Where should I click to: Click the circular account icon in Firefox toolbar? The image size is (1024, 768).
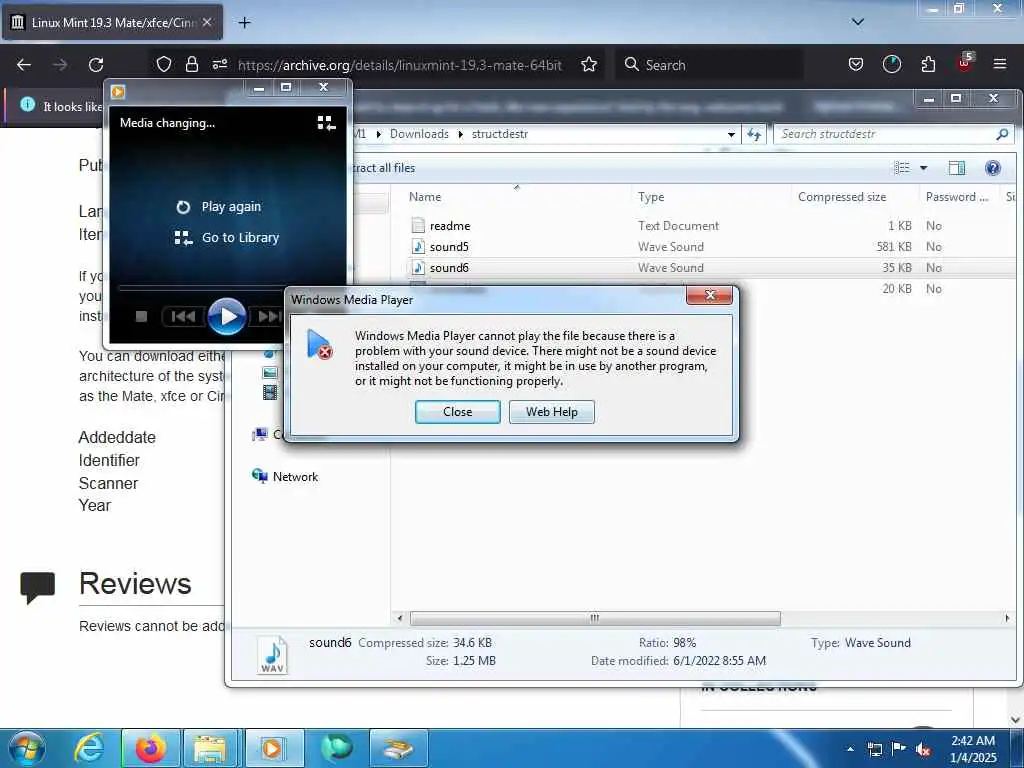pyautogui.click(x=891, y=64)
